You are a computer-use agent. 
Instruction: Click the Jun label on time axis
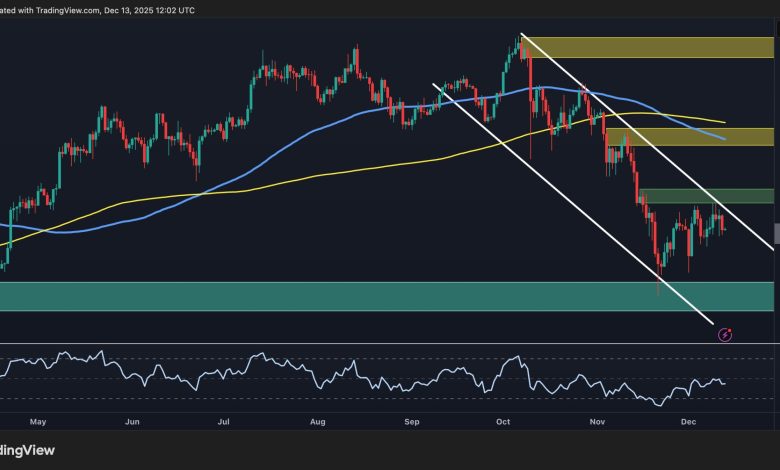click(x=131, y=422)
